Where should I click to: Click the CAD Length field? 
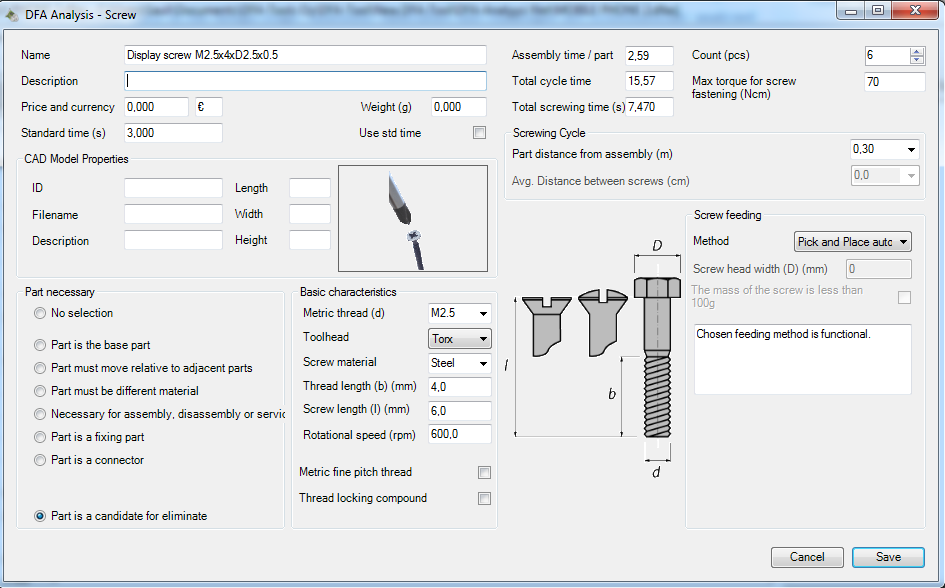coord(310,188)
